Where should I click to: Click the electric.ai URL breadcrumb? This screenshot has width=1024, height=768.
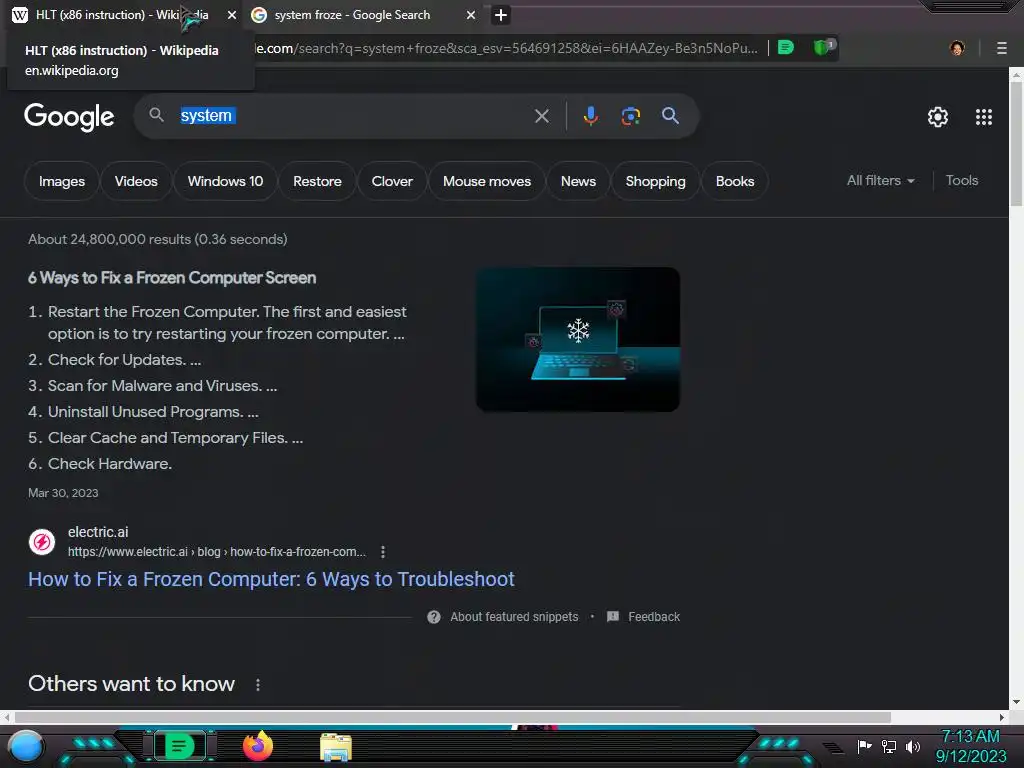coord(217,552)
